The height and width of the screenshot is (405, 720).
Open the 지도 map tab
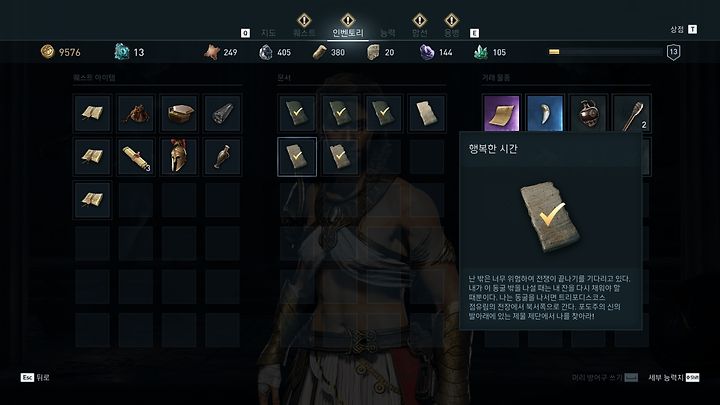(x=268, y=33)
